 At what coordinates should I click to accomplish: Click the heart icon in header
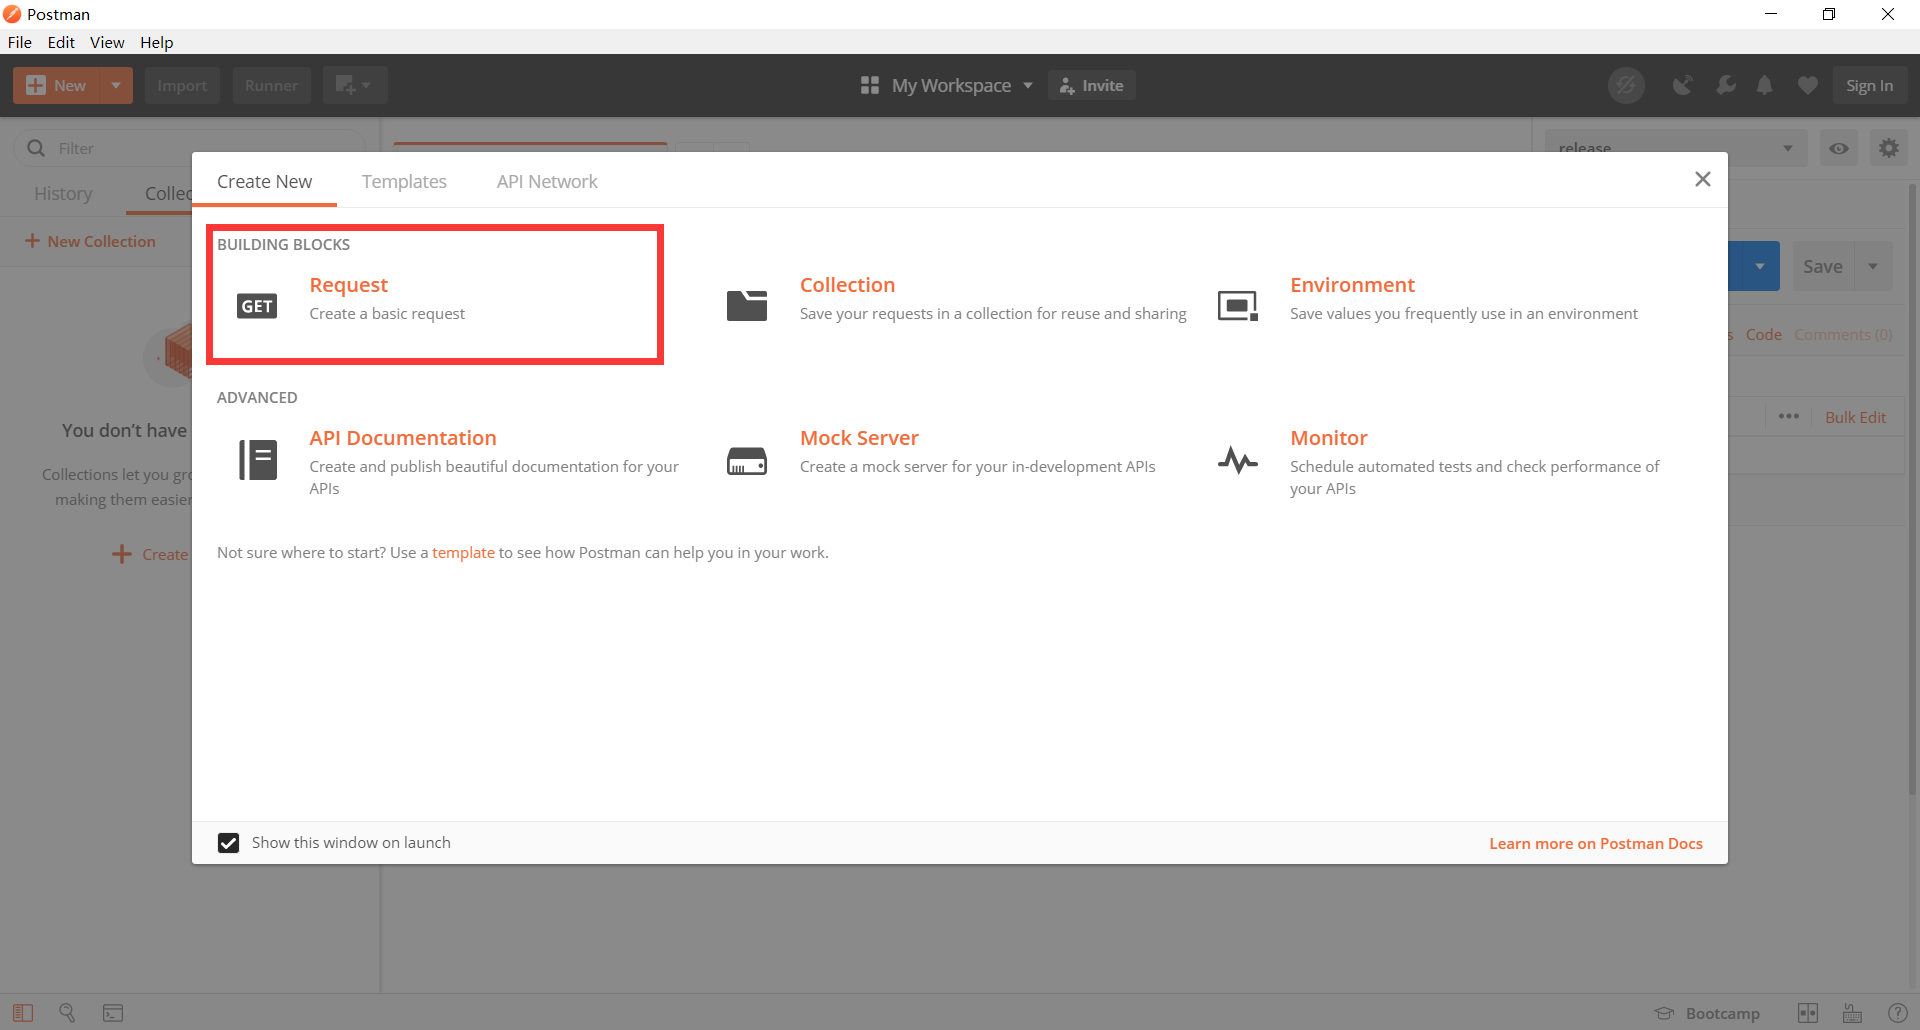[x=1807, y=86]
